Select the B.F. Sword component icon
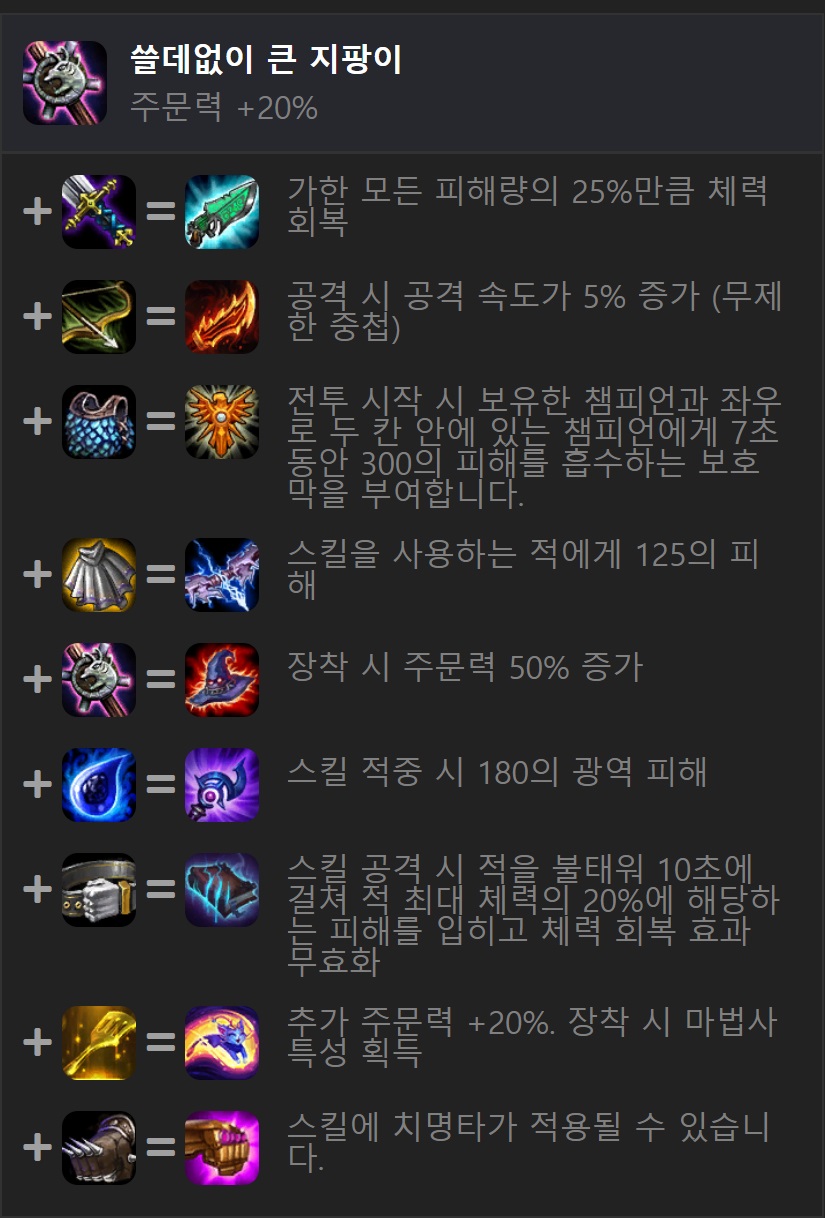Screen dimensions: 825x1218 pos(99,212)
